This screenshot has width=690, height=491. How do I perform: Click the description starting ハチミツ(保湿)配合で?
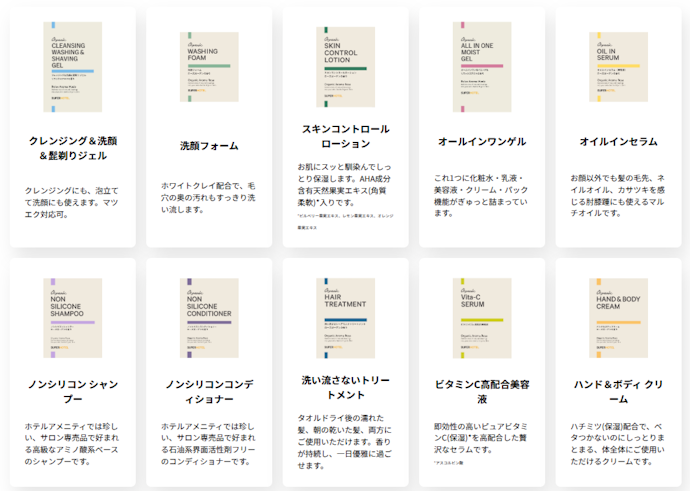[x=617, y=444]
